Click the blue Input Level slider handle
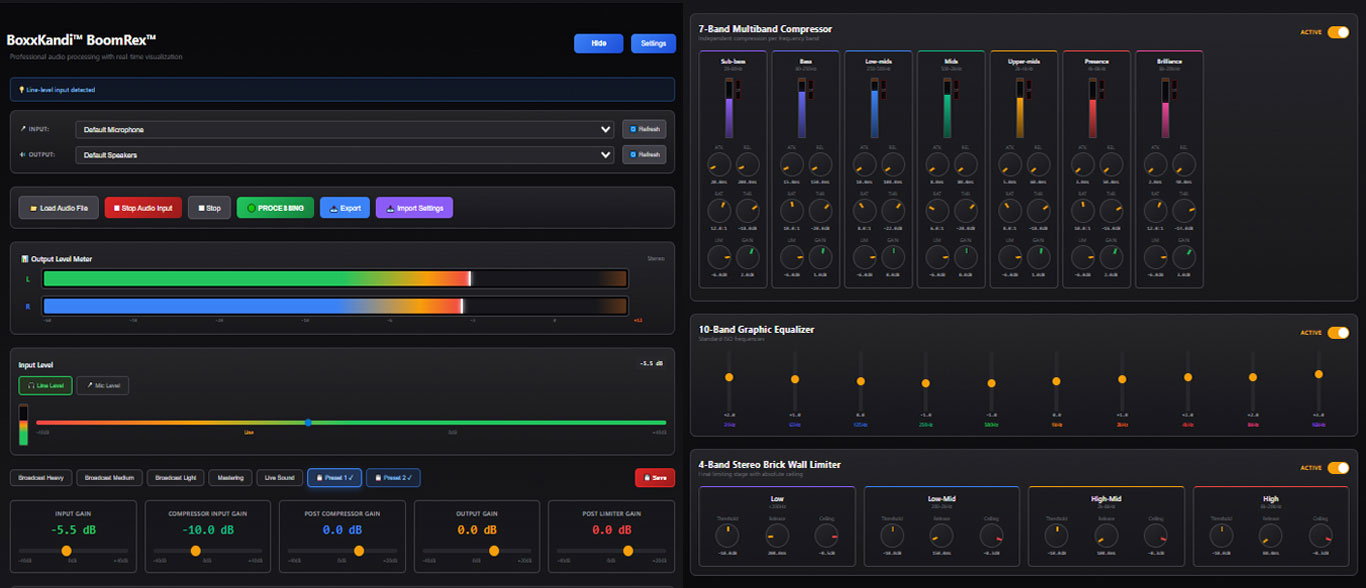The height and width of the screenshot is (588, 1366). point(308,423)
